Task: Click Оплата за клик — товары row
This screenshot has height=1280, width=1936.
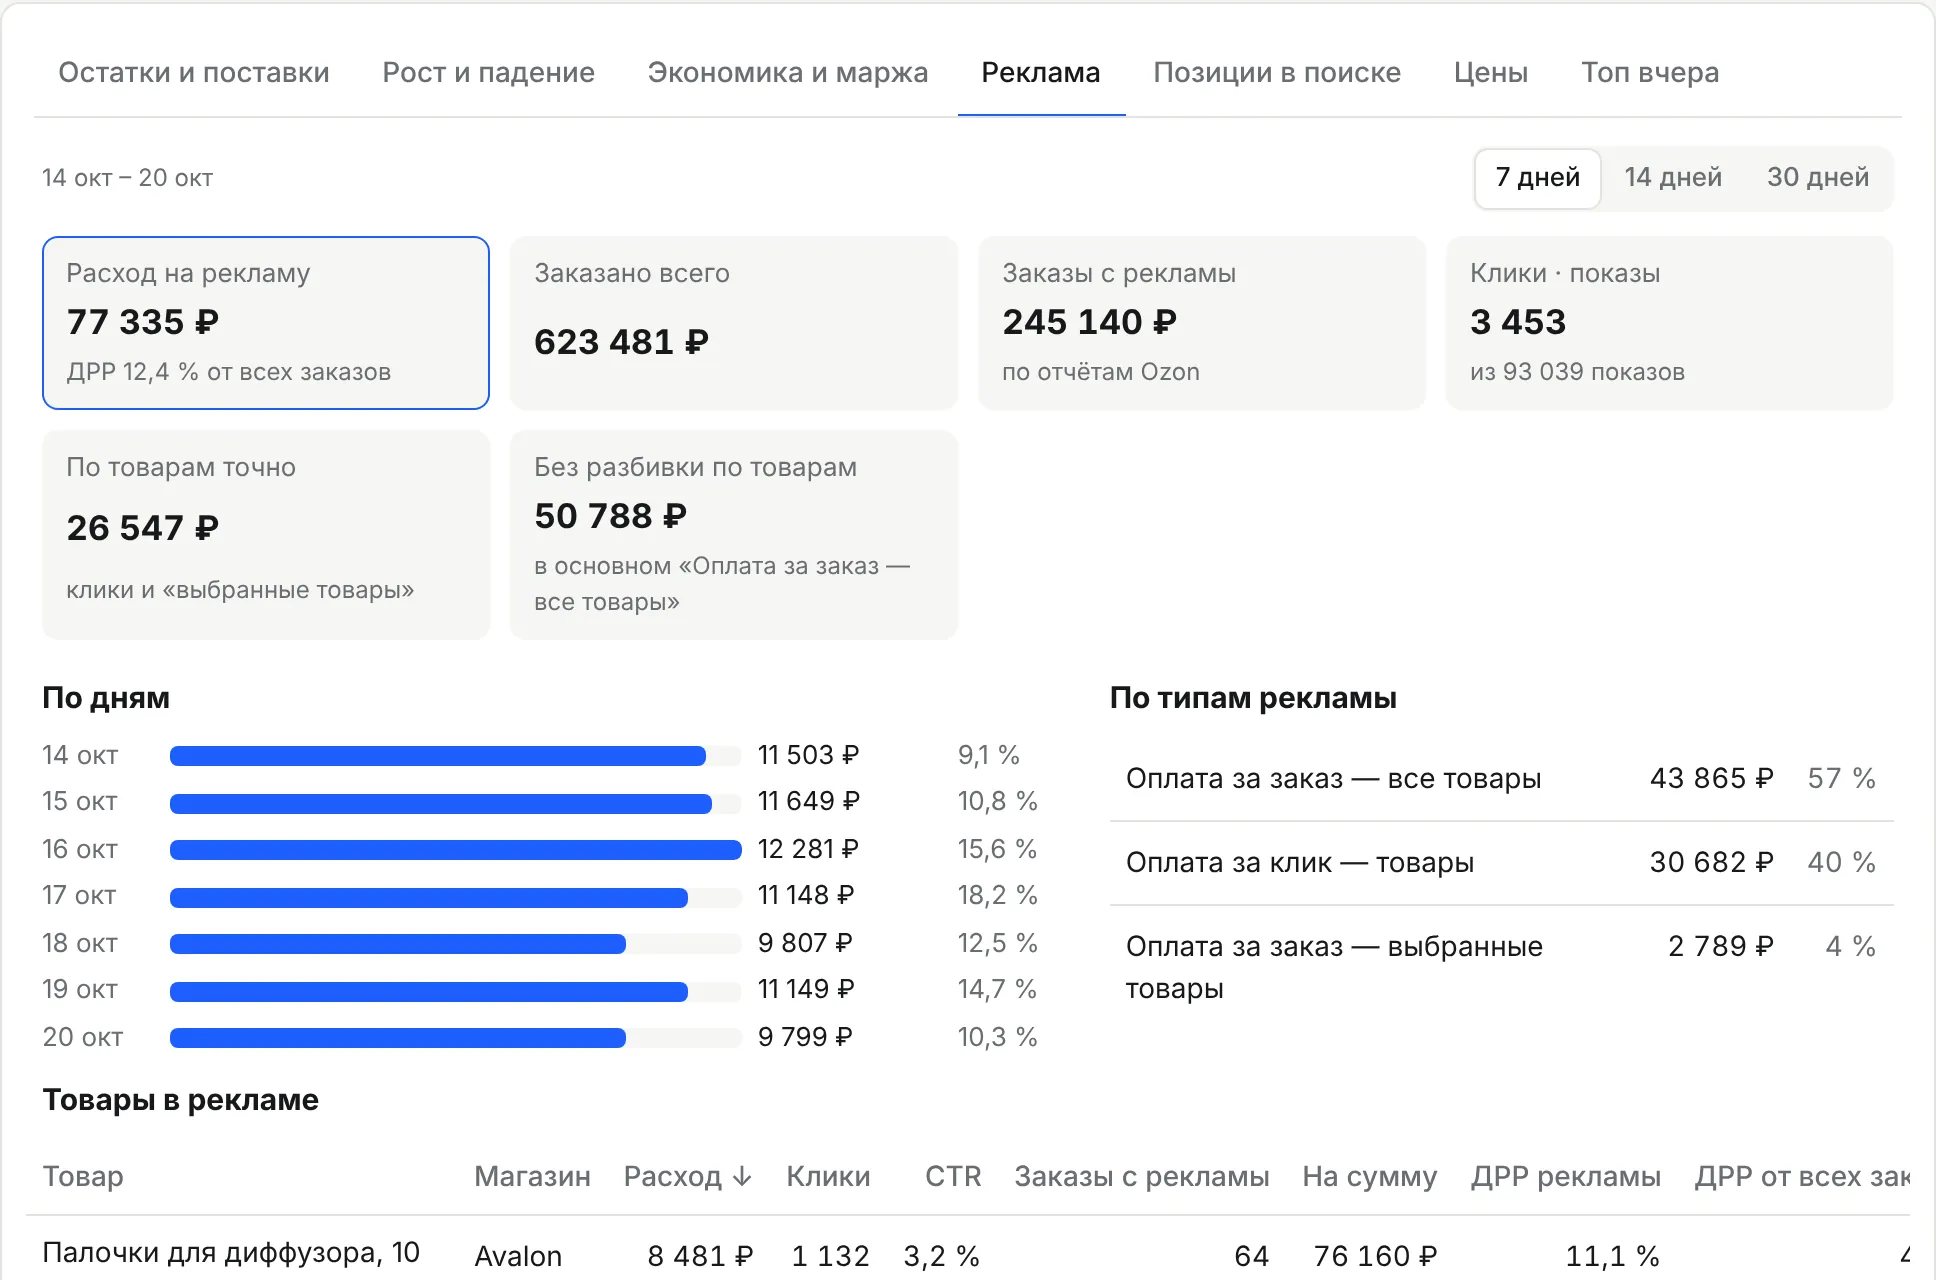Action: point(1502,863)
